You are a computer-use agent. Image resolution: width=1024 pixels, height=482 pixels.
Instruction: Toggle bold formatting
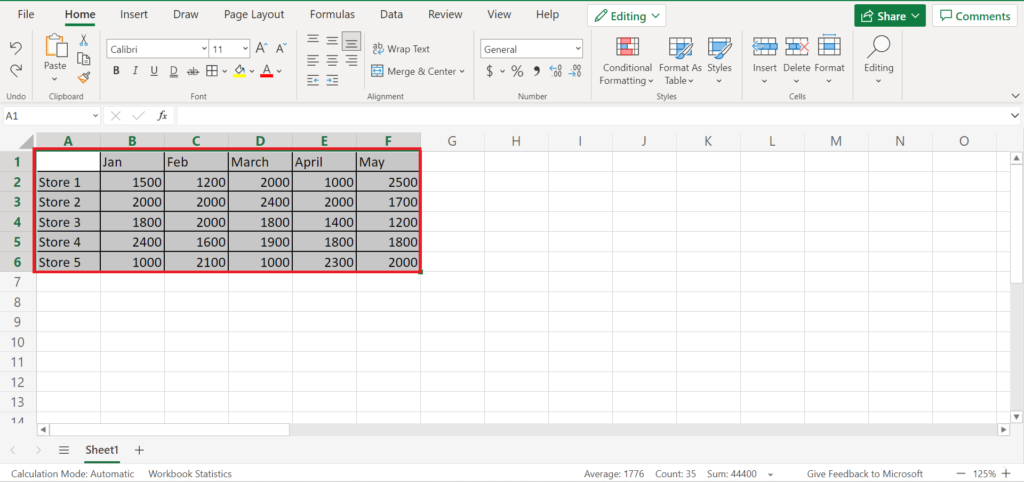(116, 71)
